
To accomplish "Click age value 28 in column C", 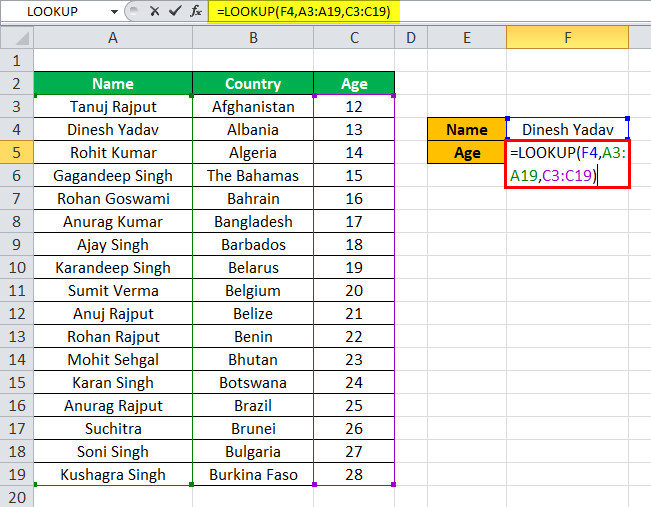I will (x=354, y=474).
